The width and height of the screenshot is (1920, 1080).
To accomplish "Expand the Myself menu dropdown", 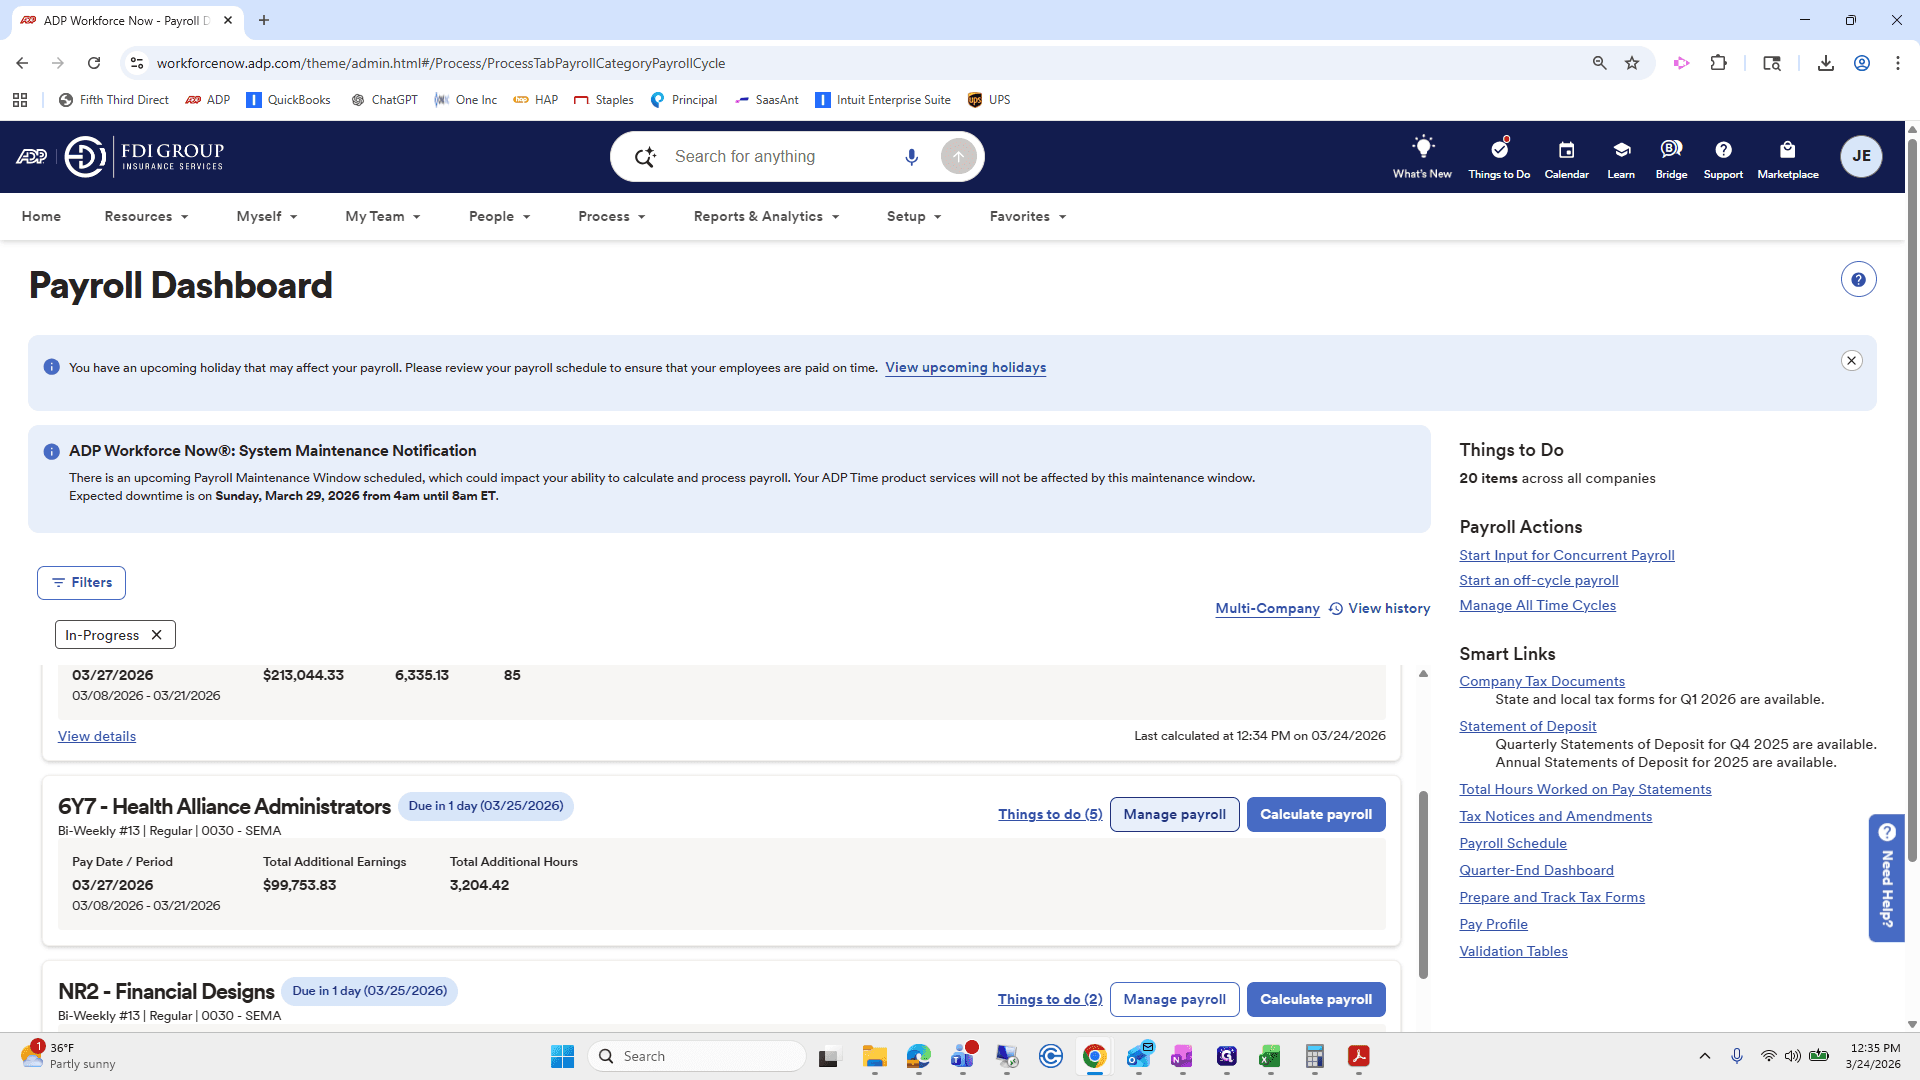I will (266, 216).
